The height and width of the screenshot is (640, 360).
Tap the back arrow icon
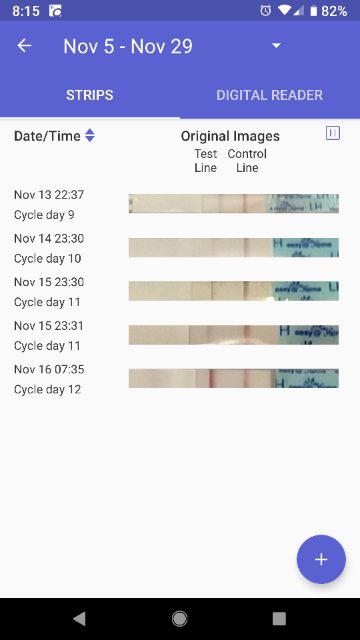pos(24,46)
